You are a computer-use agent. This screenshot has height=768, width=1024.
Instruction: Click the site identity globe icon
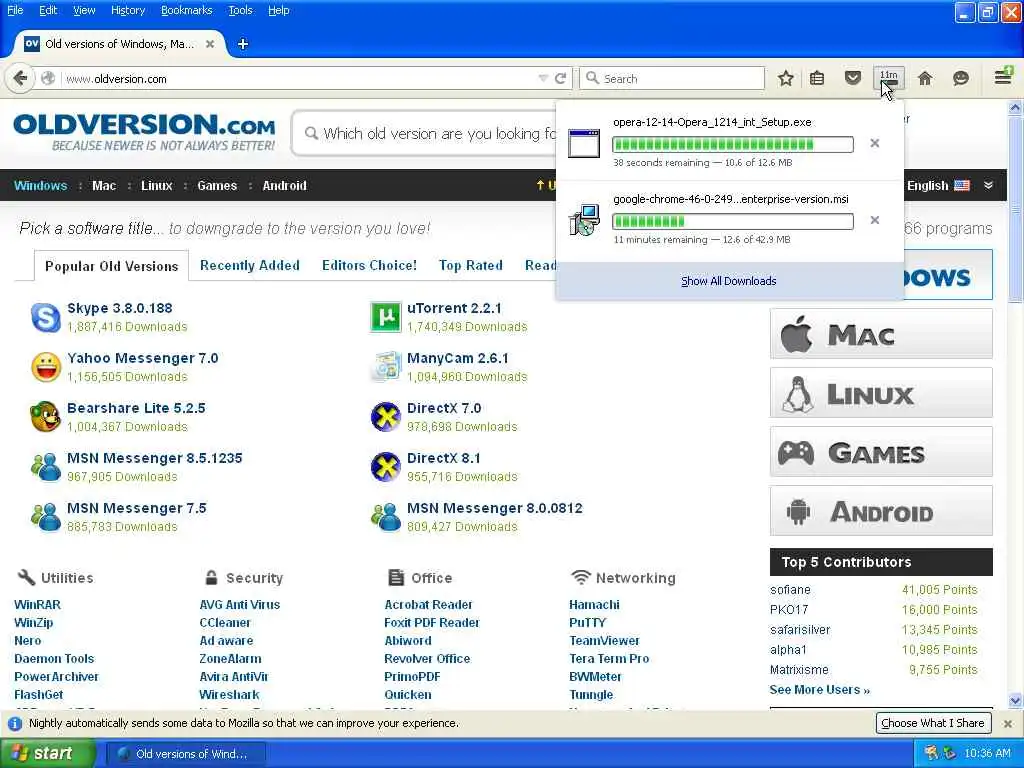(48, 78)
